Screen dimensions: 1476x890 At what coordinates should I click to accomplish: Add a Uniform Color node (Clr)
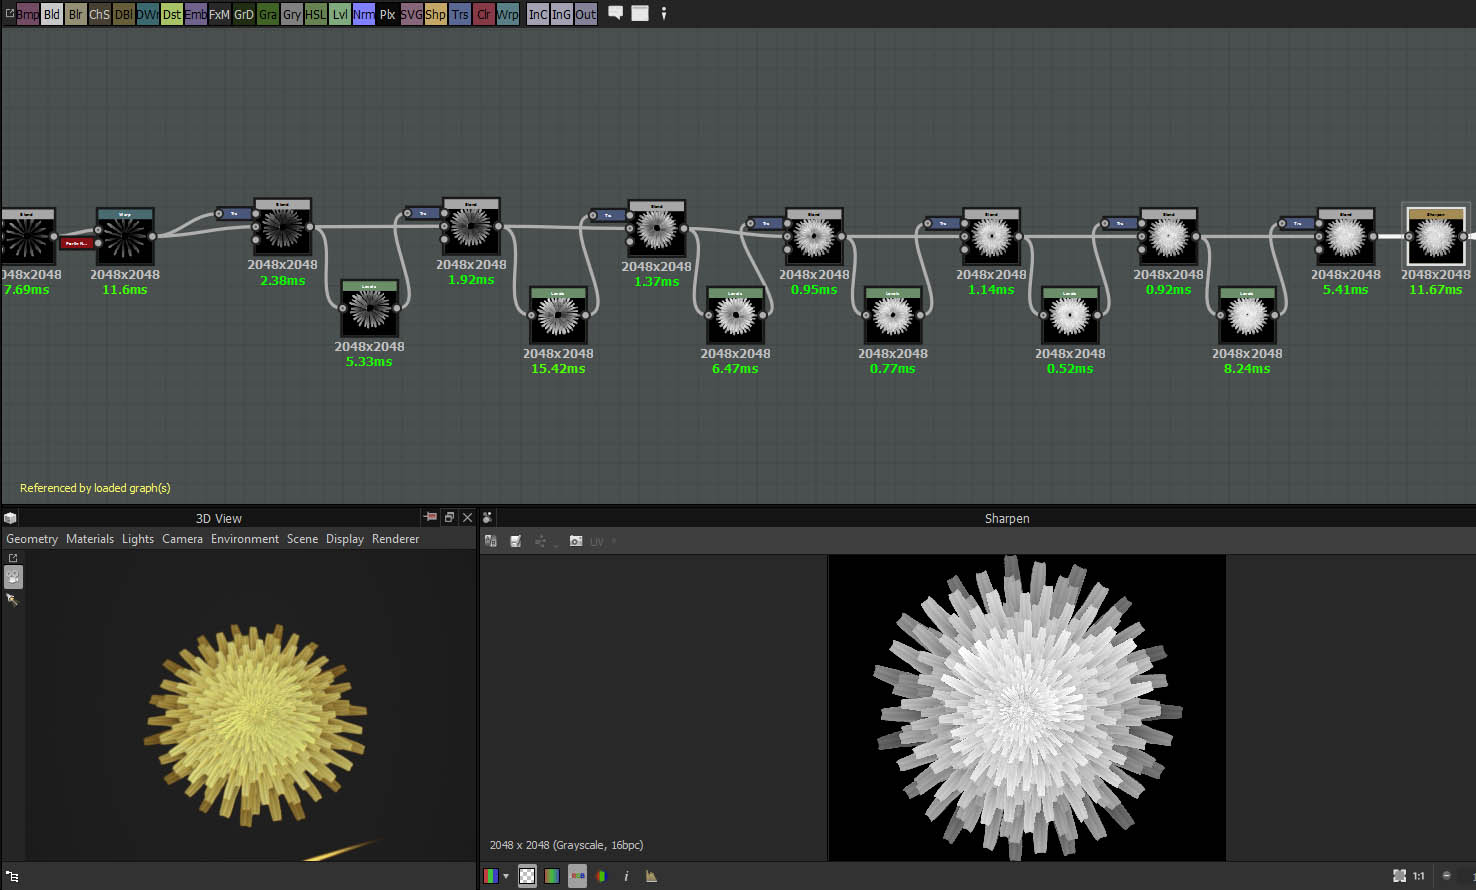[483, 14]
